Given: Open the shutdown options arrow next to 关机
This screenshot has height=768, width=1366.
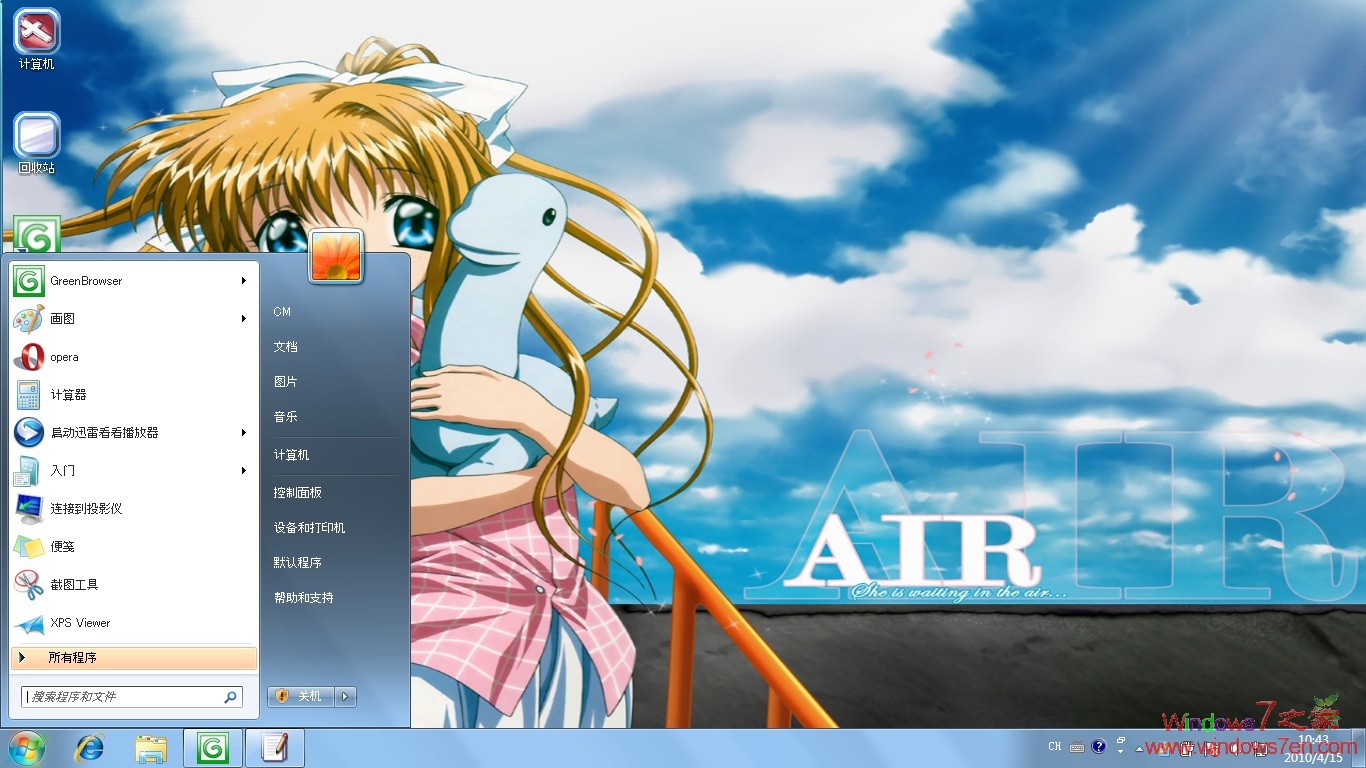Looking at the screenshot, I should [x=345, y=696].
